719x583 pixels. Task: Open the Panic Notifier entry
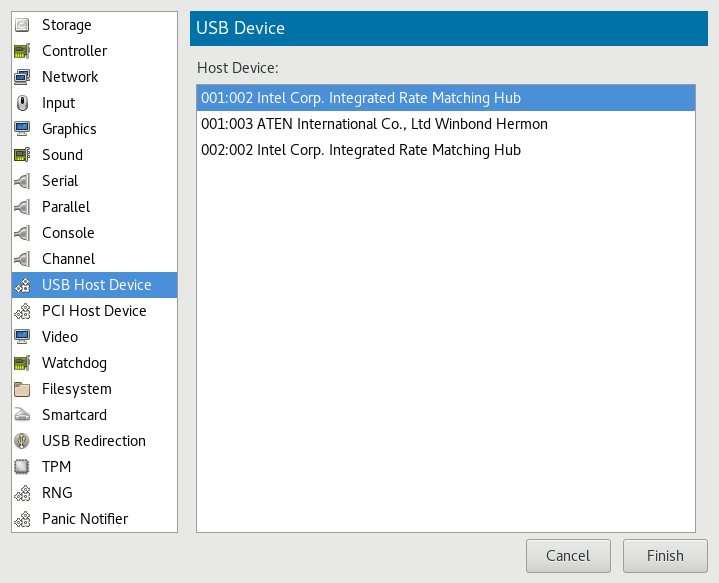pos(84,519)
